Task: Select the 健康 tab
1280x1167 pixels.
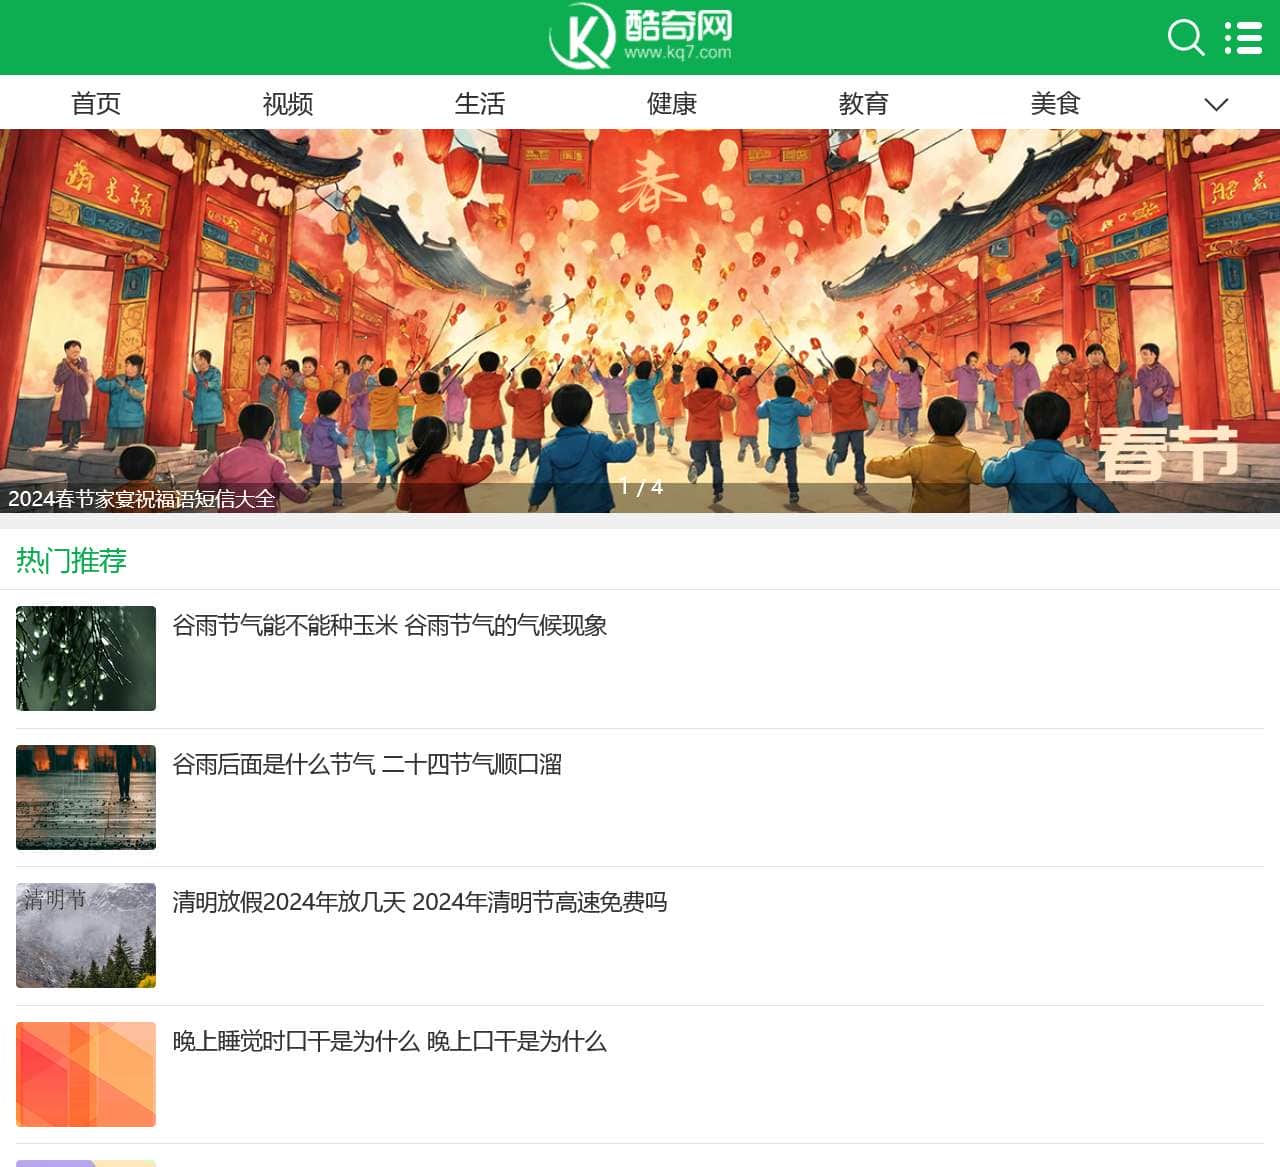Action: tap(672, 103)
